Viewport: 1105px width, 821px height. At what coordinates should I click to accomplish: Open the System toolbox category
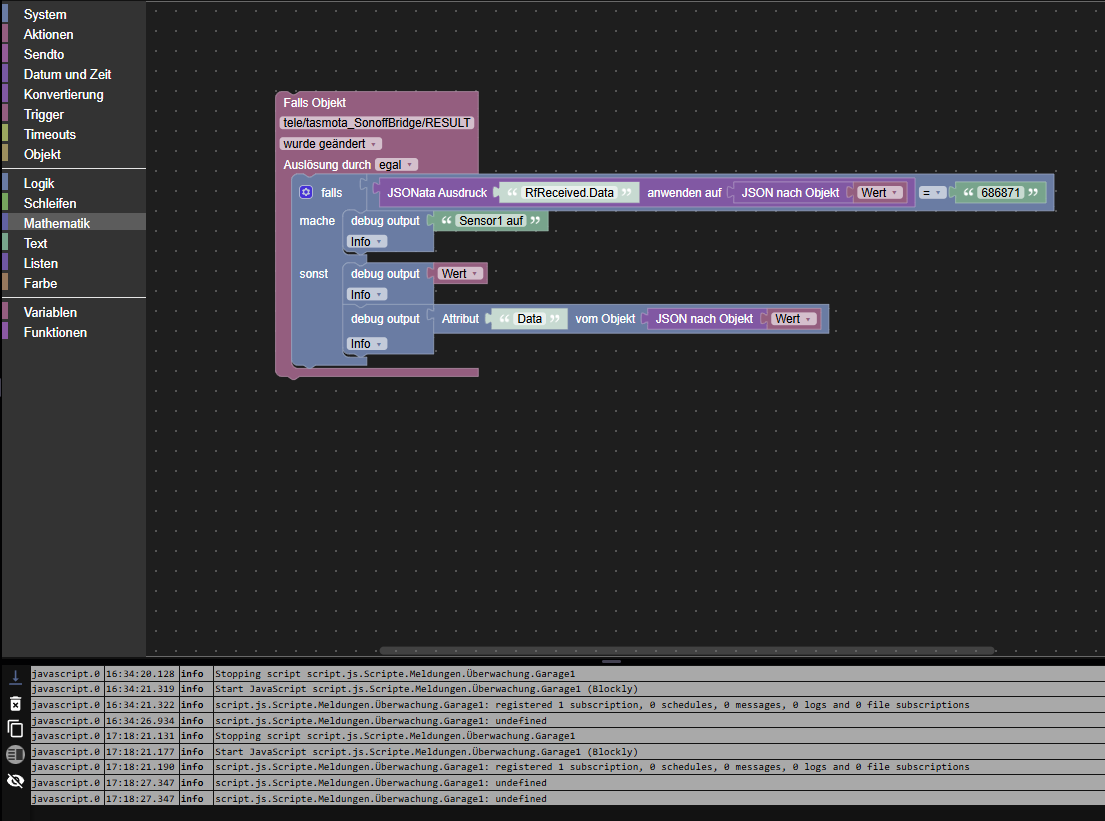click(73, 14)
